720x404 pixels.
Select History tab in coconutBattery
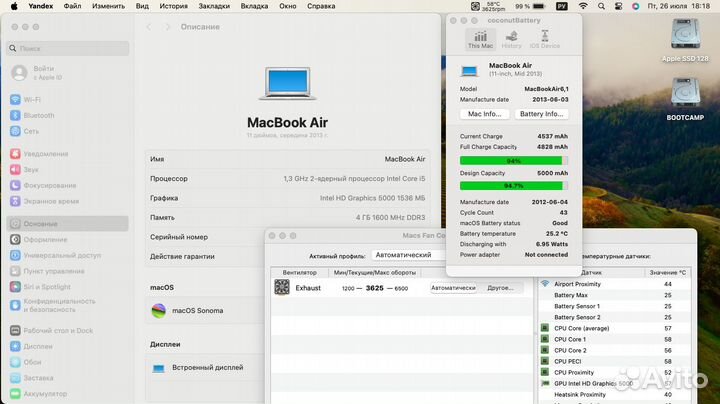pos(512,39)
